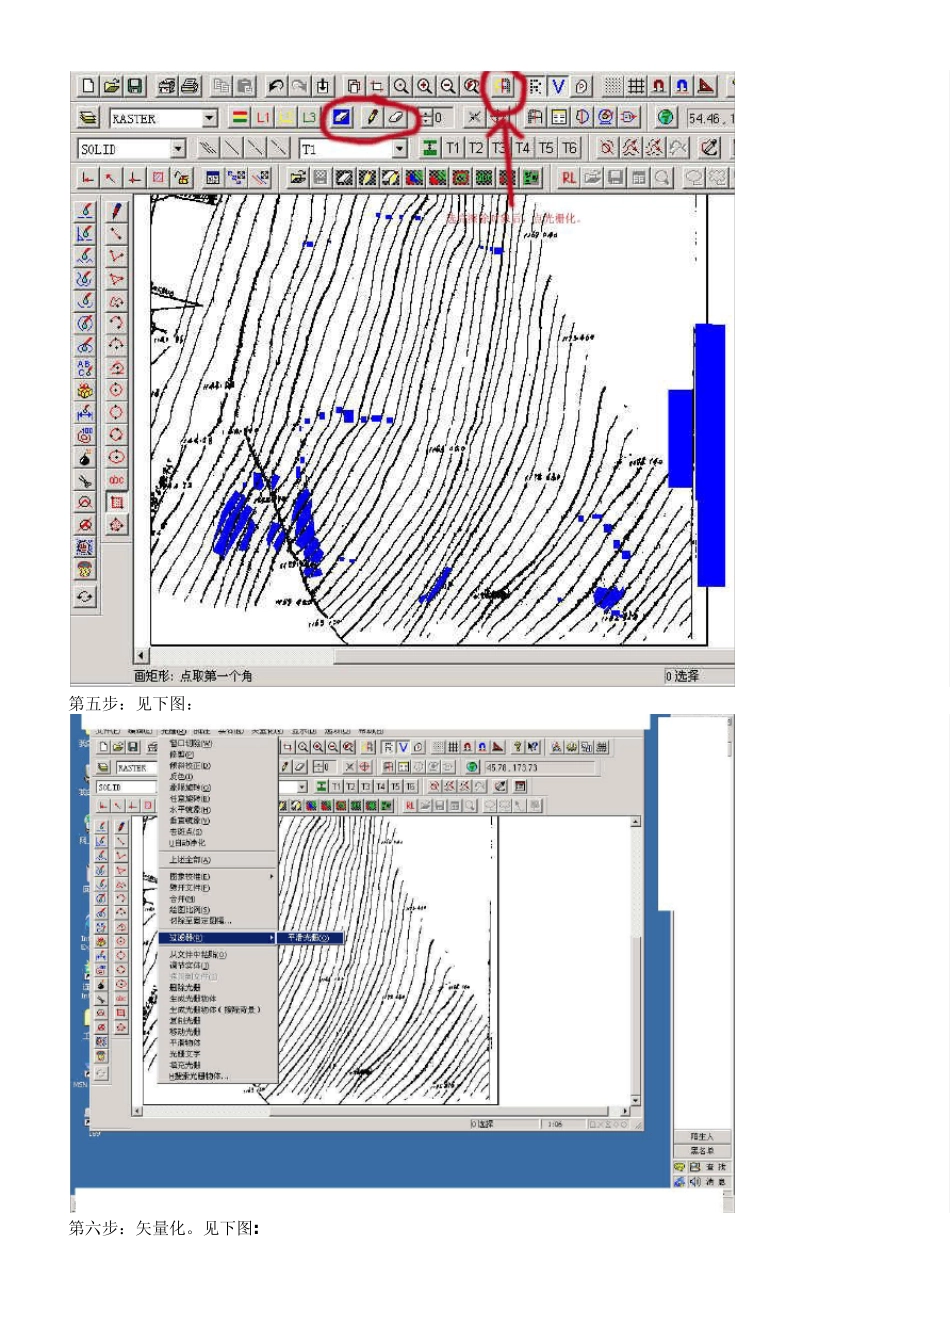Viewport: 950px width, 1344px height.
Task: Expand the highlighted filter submenu in lower menu
Action: click(217, 938)
